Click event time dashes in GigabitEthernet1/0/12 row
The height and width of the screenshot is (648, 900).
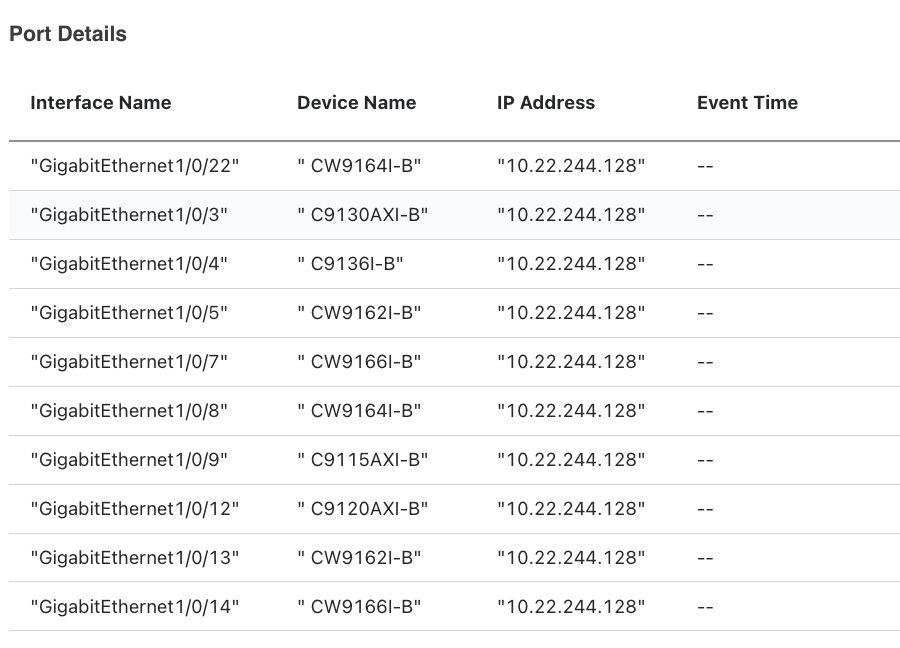(x=705, y=510)
